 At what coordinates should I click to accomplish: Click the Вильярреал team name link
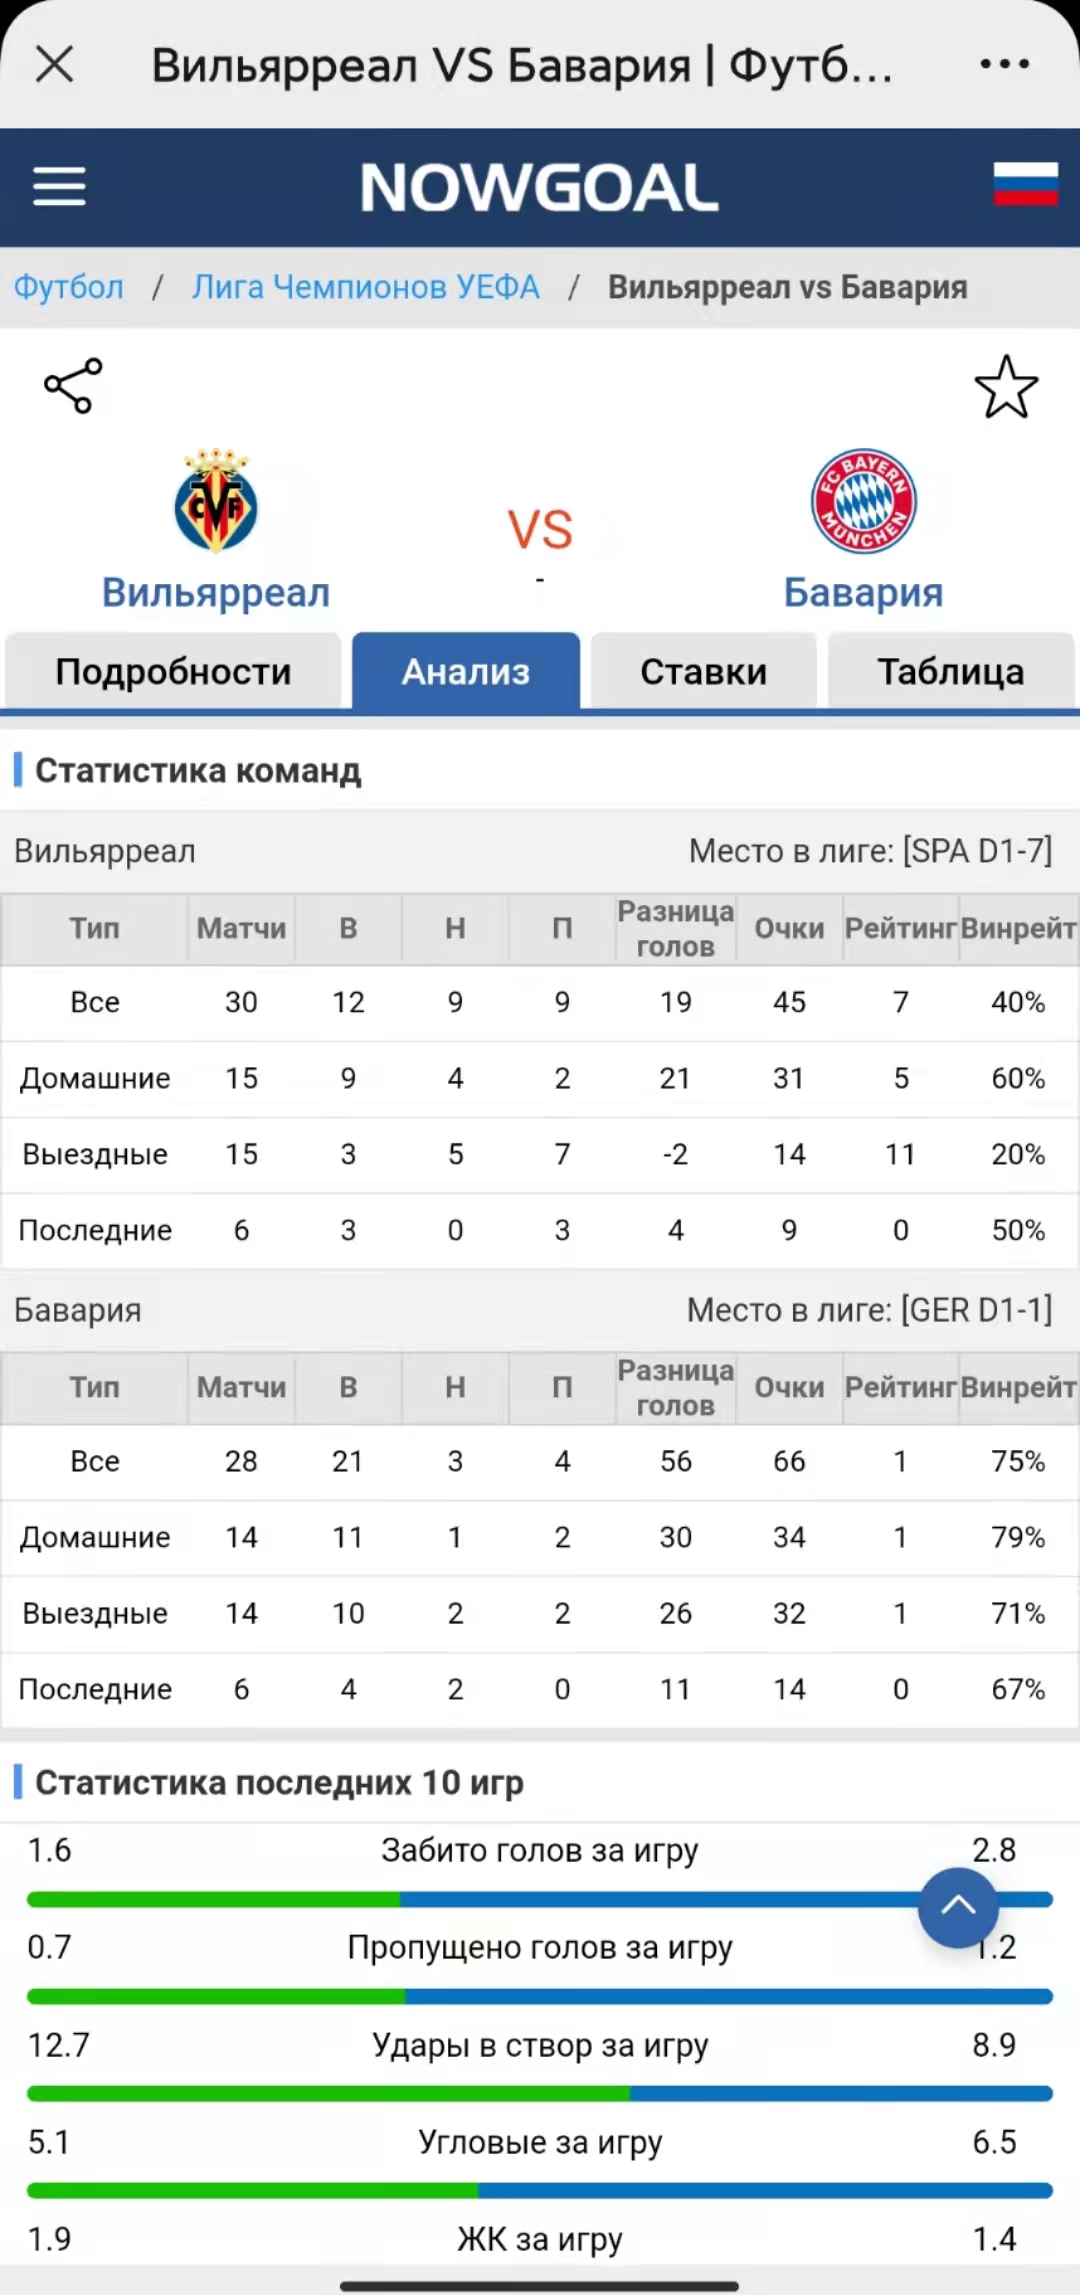pyautogui.click(x=216, y=592)
